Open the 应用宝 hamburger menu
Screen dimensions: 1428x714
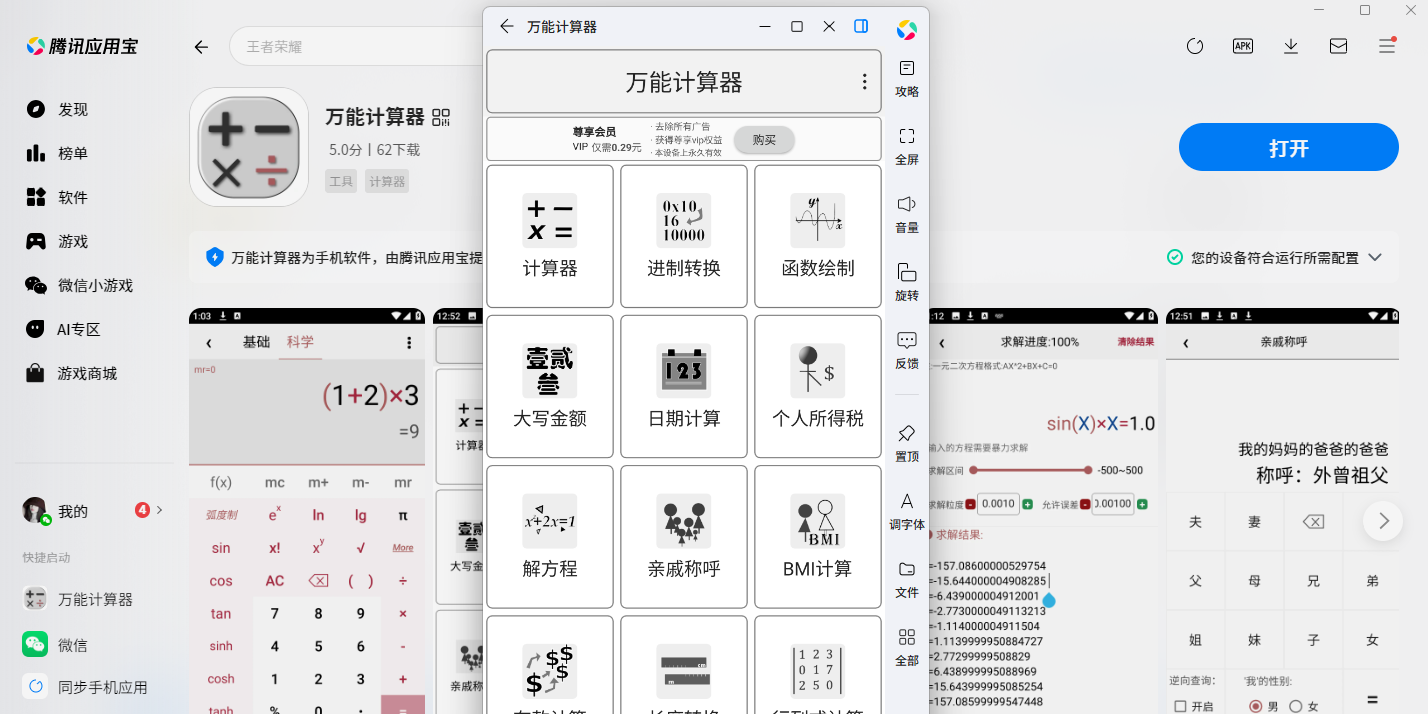point(1387,46)
